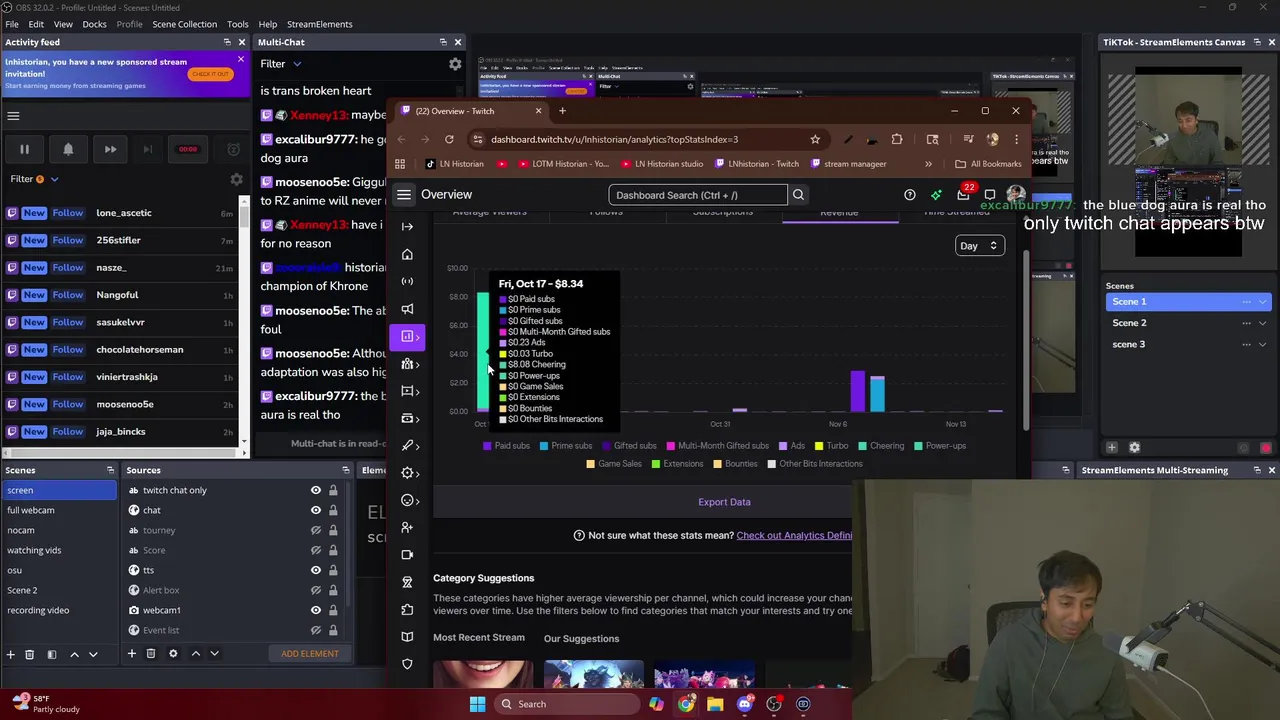Pause alerts in Activity feed

click(24, 149)
